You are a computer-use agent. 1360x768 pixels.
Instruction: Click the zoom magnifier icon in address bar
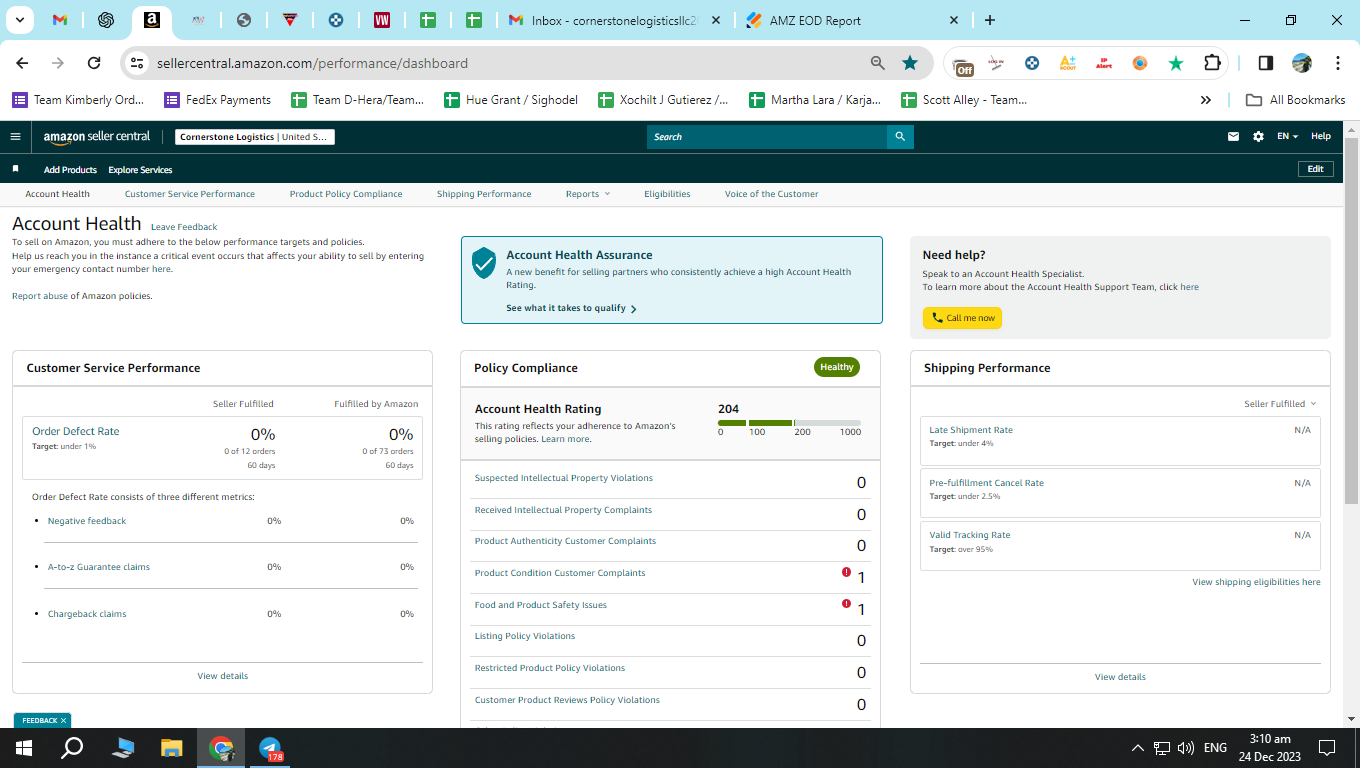click(878, 63)
